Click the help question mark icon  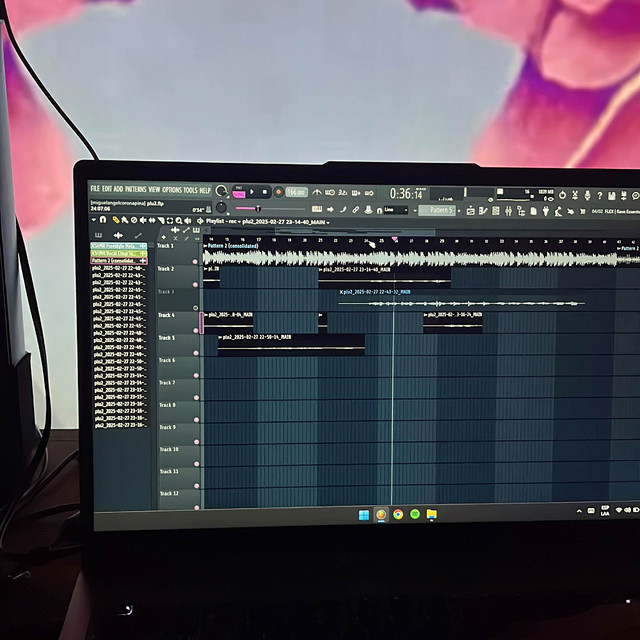599,196
